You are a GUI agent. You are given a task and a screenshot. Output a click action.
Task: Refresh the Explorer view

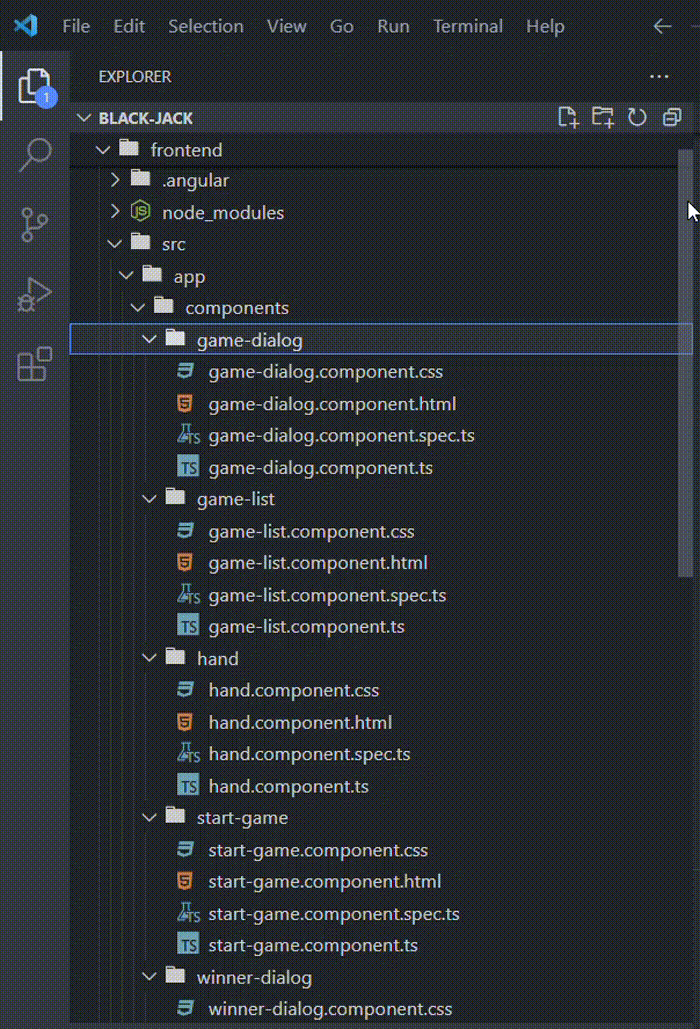(x=637, y=117)
